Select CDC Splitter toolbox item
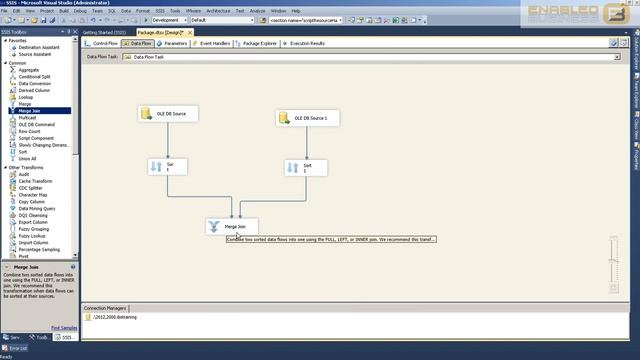This screenshot has width=640, height=360. pos(30,188)
